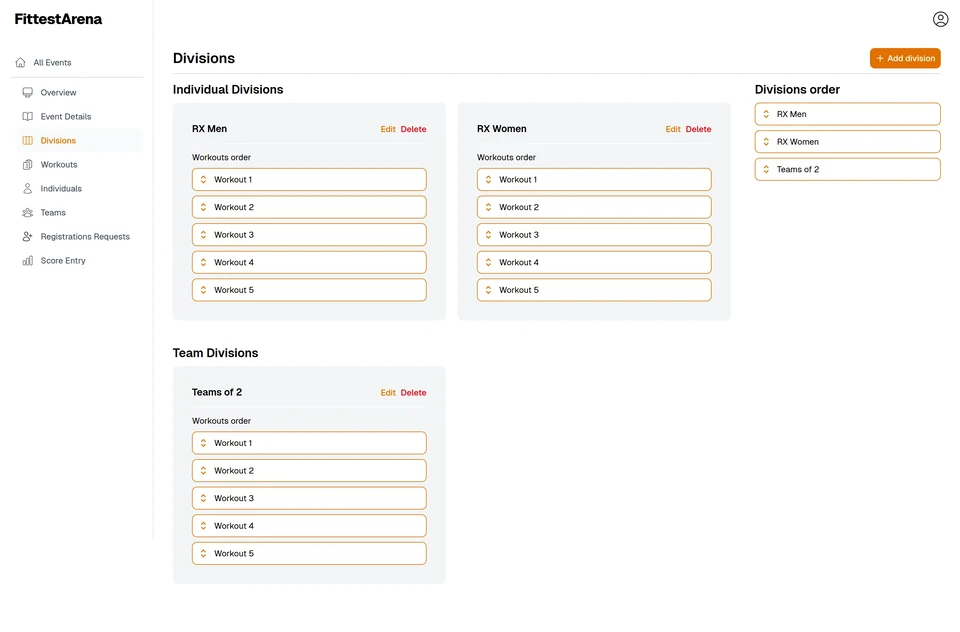Click the Event Details book icon
The height and width of the screenshot is (632, 960).
pyautogui.click(x=28, y=117)
